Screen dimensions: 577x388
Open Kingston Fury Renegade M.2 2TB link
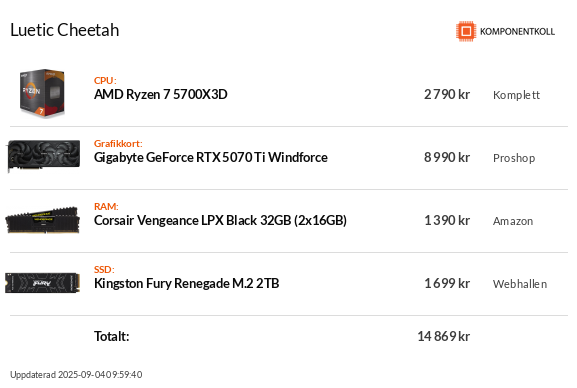187,283
